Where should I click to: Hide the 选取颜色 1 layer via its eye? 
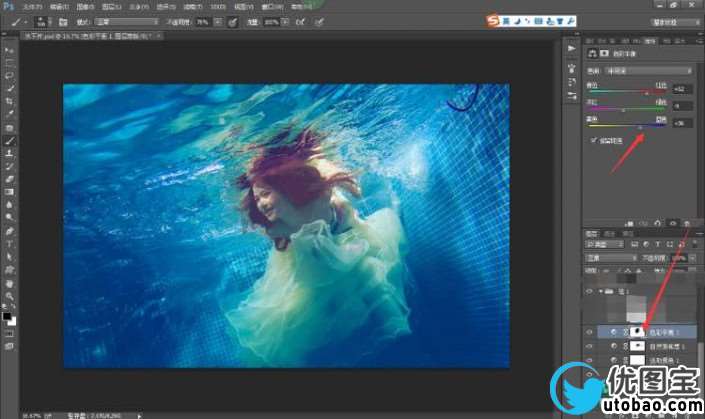(589, 360)
